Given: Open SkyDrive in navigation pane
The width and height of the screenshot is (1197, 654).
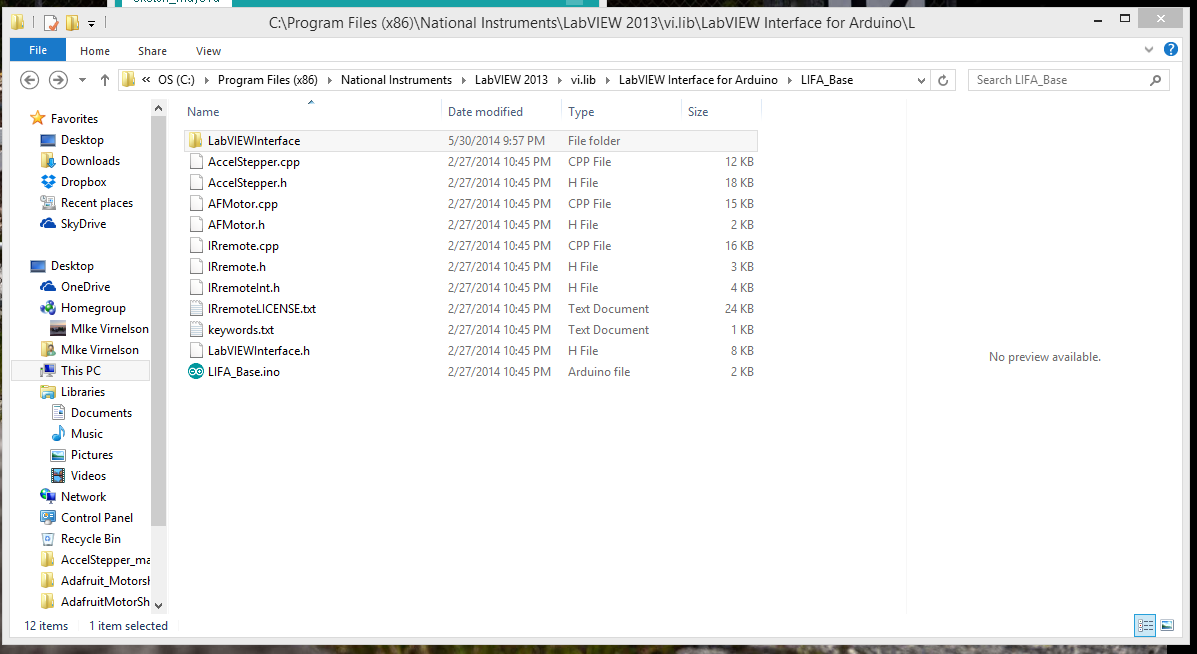Looking at the screenshot, I should (x=83, y=224).
